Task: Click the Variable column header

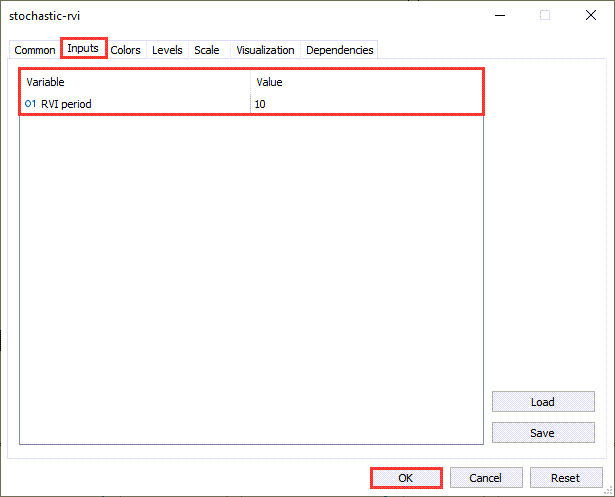Action: tap(135, 82)
